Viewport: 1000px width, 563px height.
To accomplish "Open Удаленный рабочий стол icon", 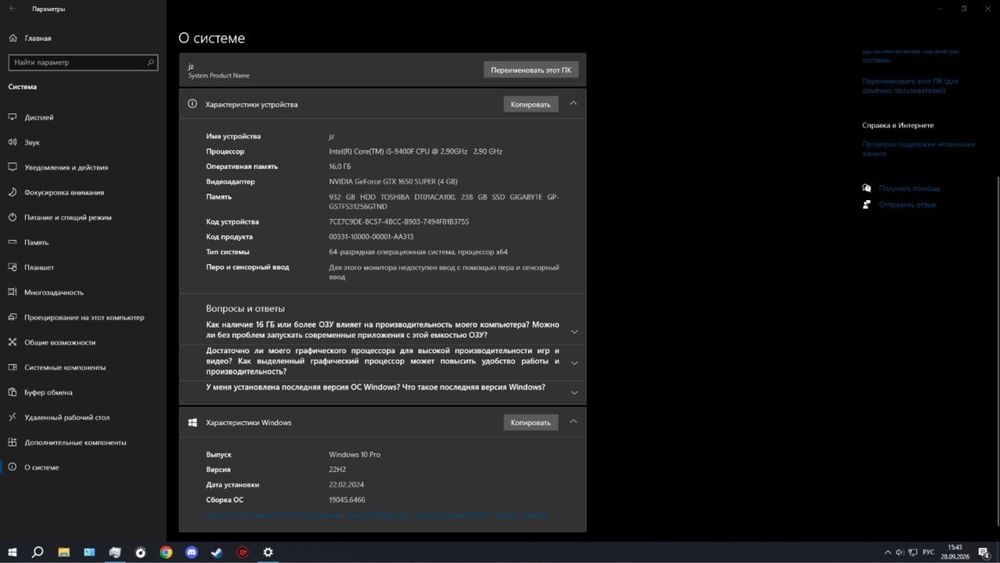I will 13,417.
